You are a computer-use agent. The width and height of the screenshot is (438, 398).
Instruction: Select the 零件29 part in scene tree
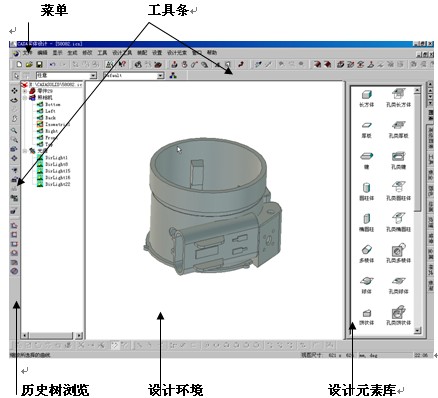[x=41, y=91]
